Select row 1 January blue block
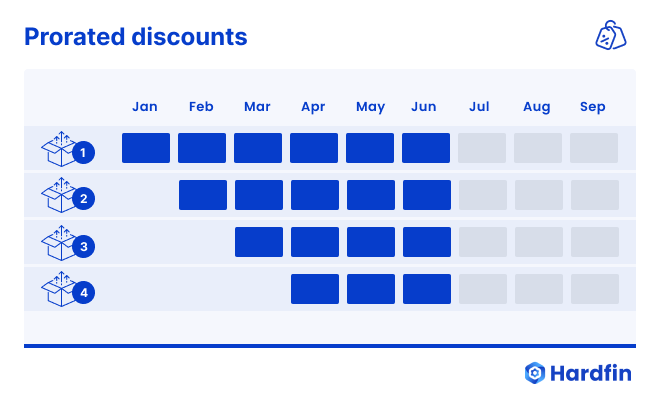The image size is (660, 398). (146, 148)
